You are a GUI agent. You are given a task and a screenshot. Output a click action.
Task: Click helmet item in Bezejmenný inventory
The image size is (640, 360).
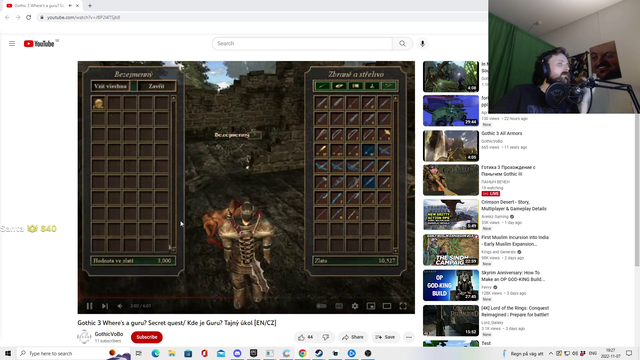[x=98, y=103]
